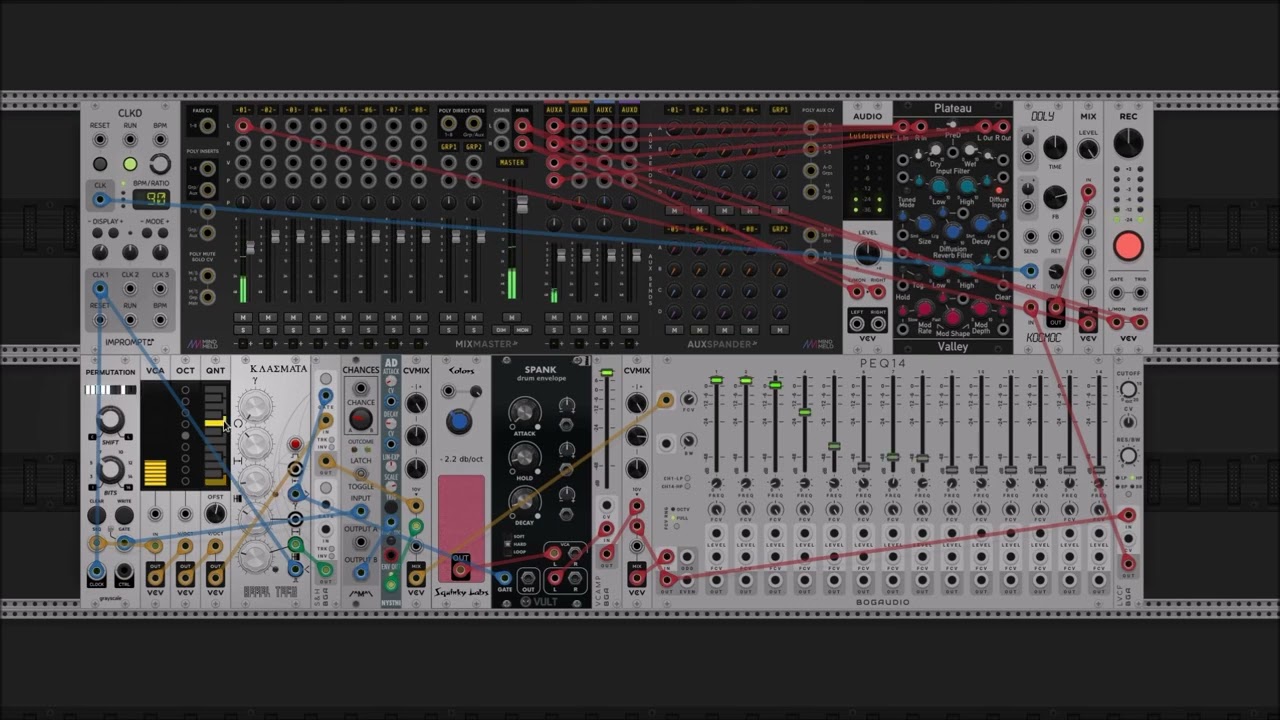Open the GRP1 group label on MixMaster
The image size is (1280, 720).
click(448, 147)
